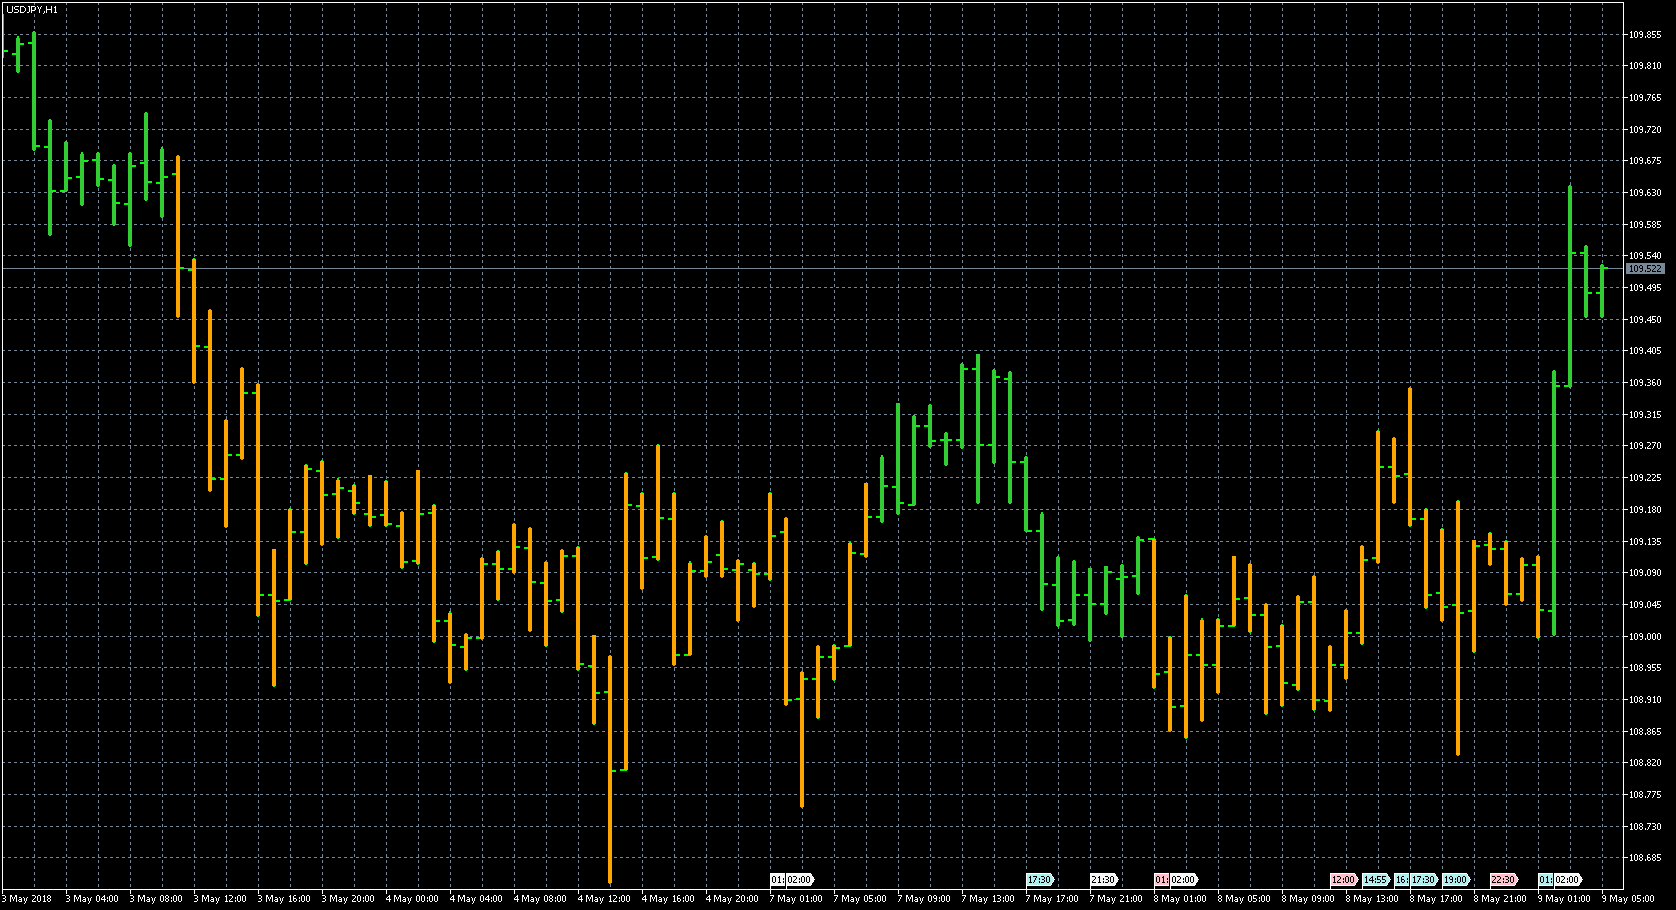Select the 109.000 price level label

[1644, 637]
